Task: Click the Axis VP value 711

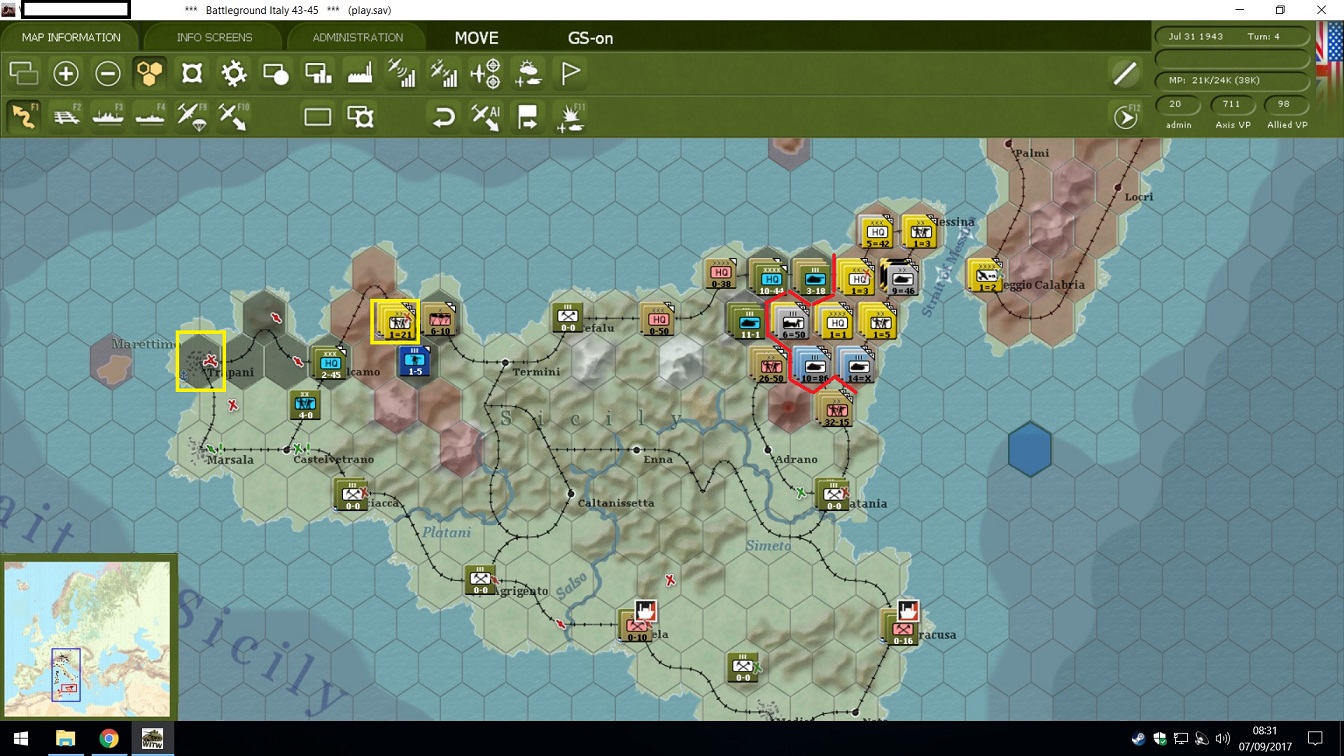Action: click(1231, 104)
